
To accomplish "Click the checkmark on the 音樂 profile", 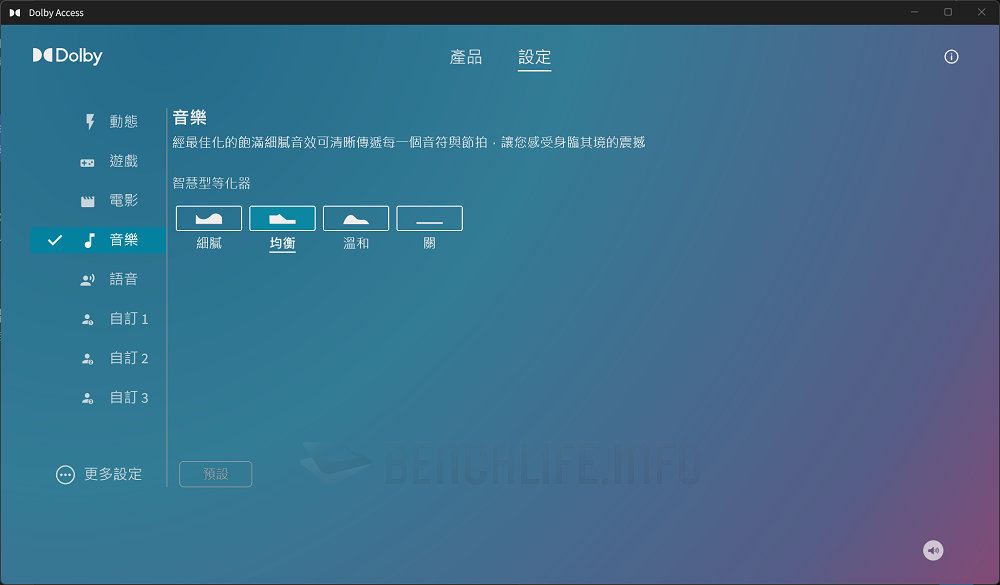I will [x=55, y=240].
